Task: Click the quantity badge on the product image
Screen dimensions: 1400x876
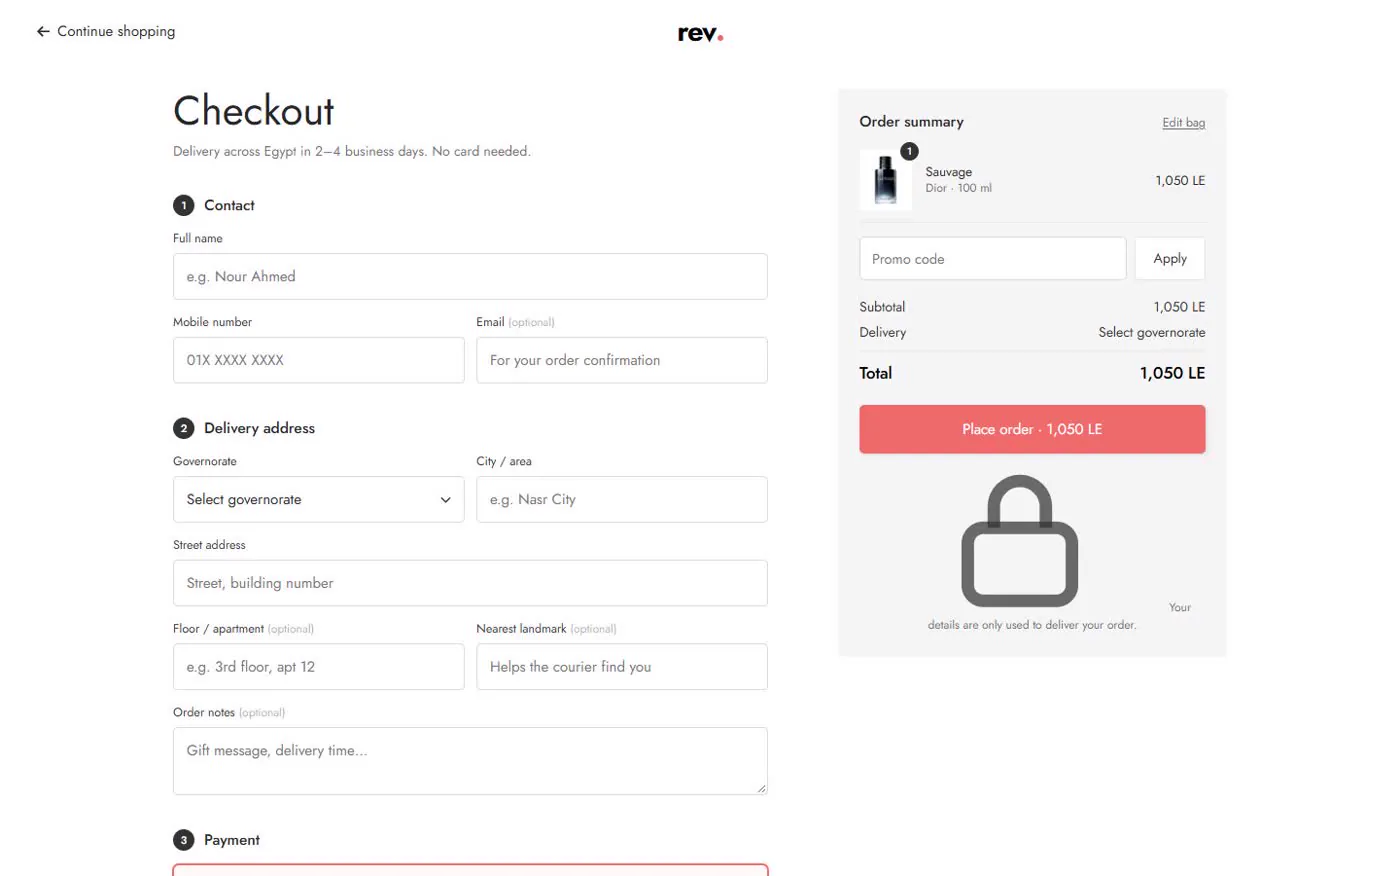Action: tap(909, 151)
